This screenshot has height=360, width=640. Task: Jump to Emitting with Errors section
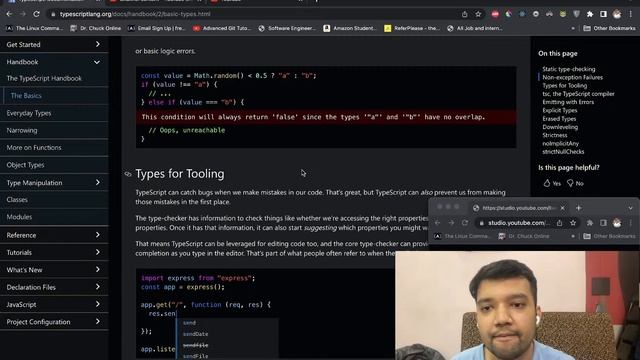[568, 102]
